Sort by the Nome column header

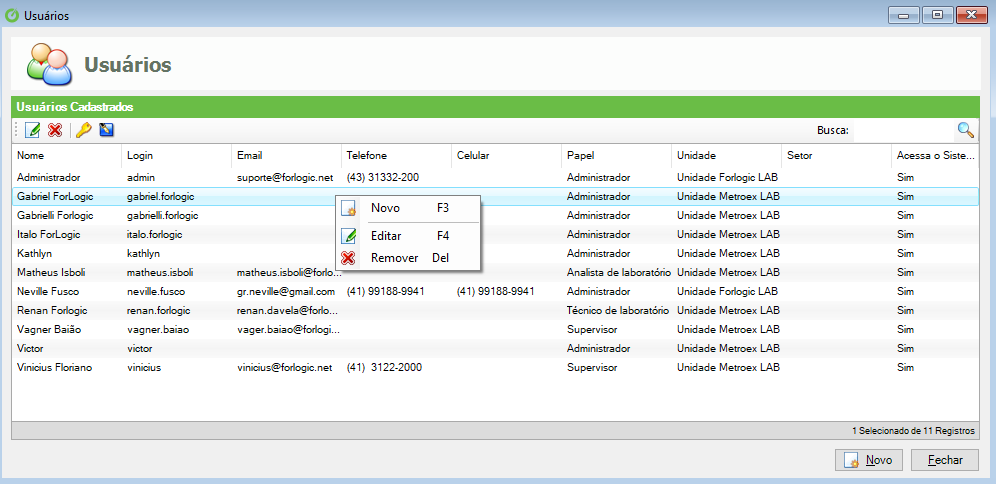coord(66,155)
